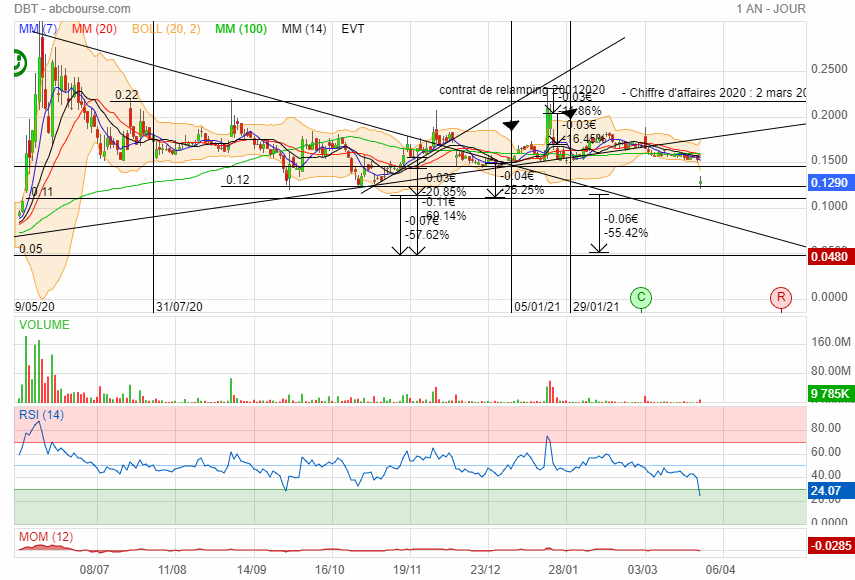Image resolution: width=855 pixels, height=580 pixels.
Task: Click the 06/04 date on the time axis
Action: tap(720, 570)
